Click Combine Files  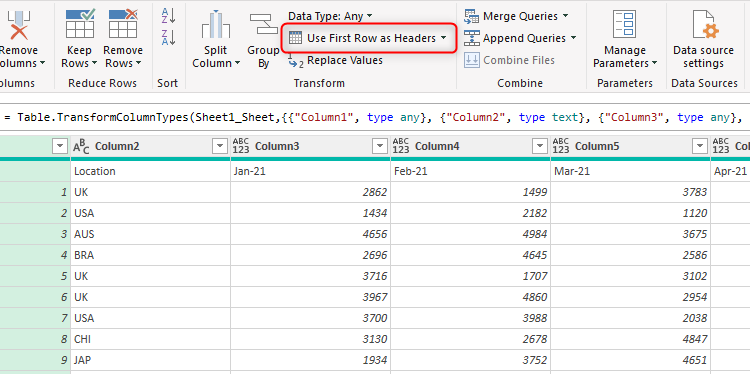(509, 60)
